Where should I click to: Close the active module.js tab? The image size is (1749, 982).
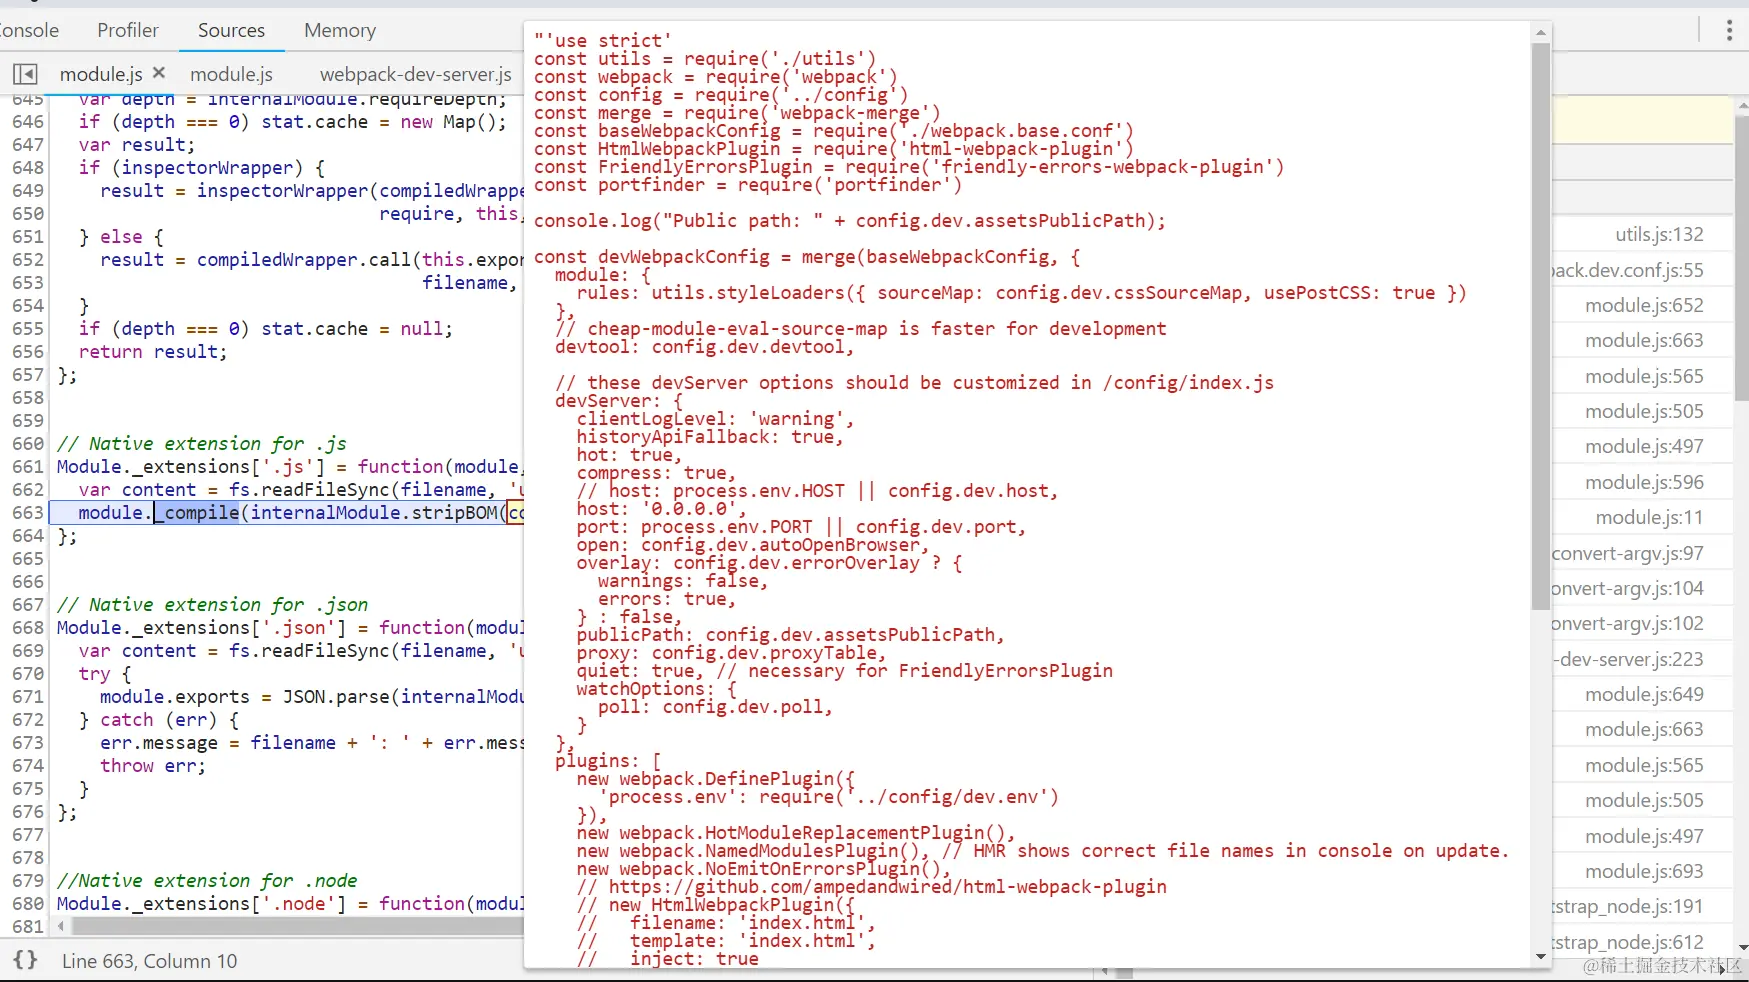coord(159,73)
